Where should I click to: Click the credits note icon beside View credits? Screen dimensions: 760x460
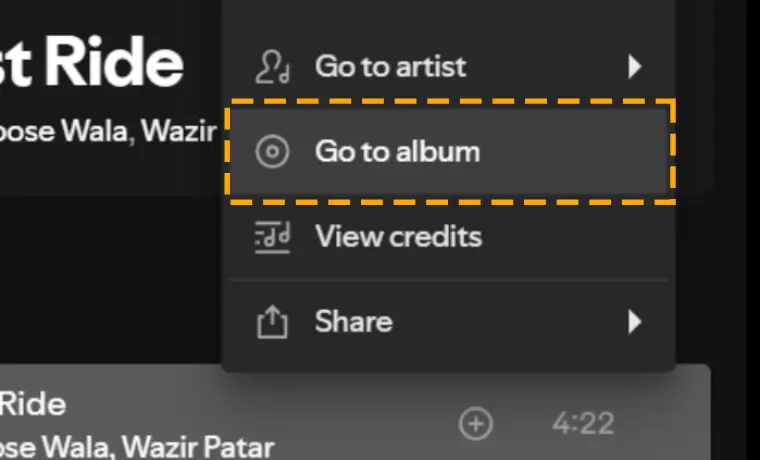click(272, 237)
